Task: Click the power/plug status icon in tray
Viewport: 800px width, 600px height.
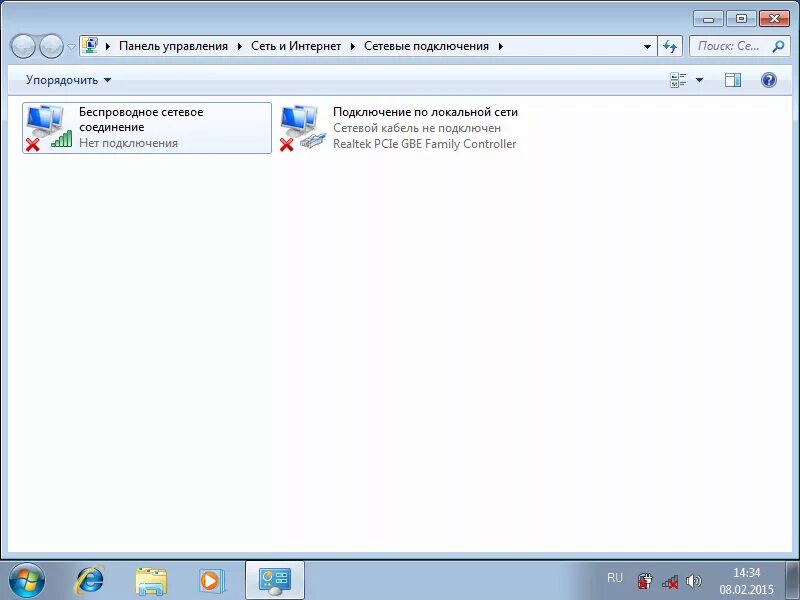Action: pyautogui.click(x=645, y=580)
